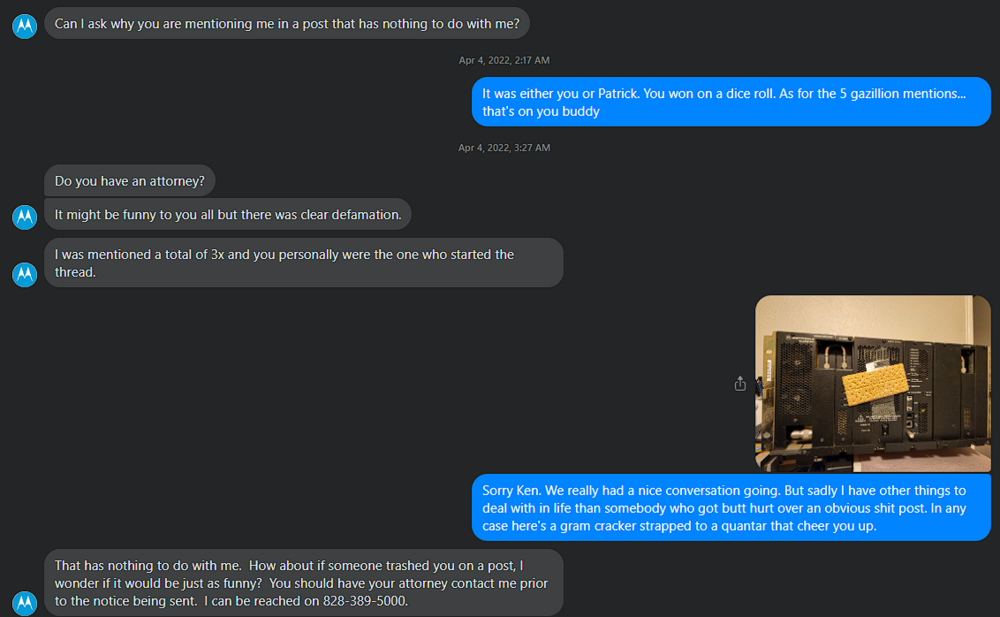The image size is (1000, 617).
Task: Click the 'clear defamation' message bubble
Action: pos(228,214)
